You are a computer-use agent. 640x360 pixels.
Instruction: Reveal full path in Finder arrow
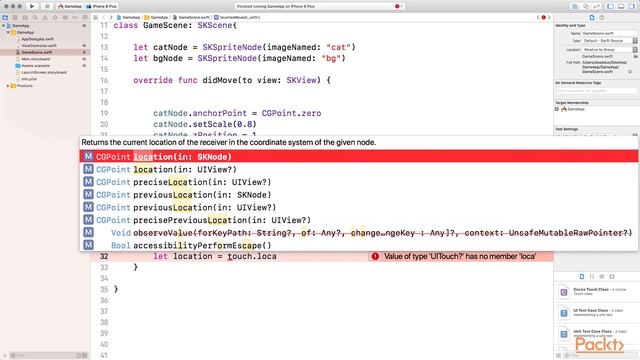(630, 72)
